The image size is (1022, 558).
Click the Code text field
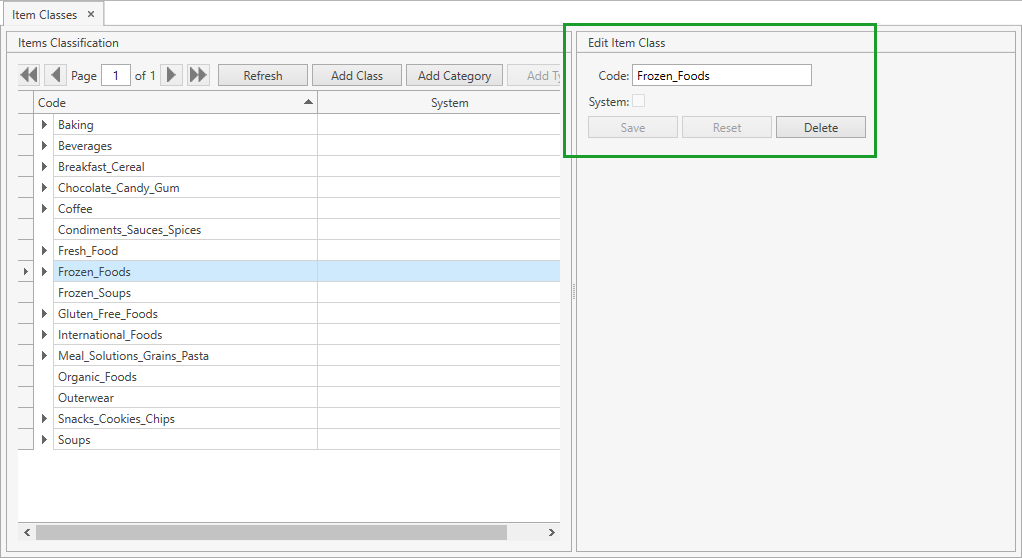(721, 76)
